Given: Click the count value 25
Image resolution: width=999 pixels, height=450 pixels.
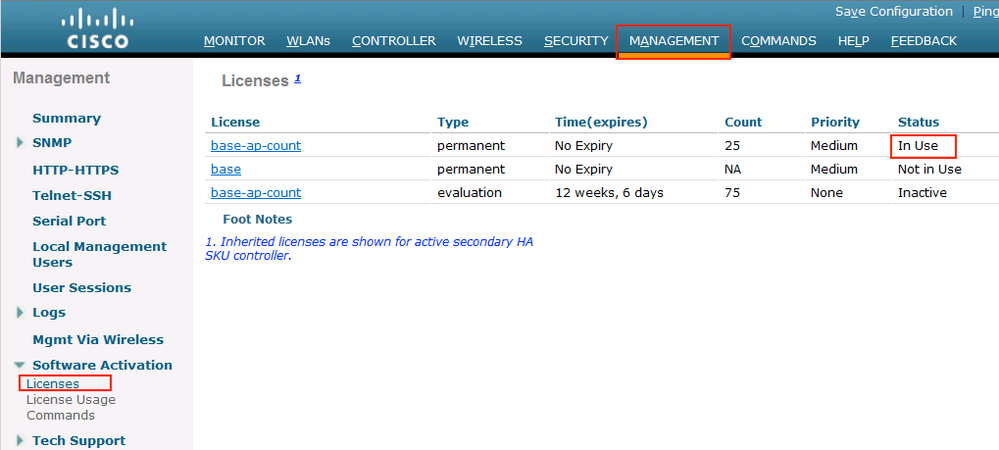Looking at the screenshot, I should 732,145.
